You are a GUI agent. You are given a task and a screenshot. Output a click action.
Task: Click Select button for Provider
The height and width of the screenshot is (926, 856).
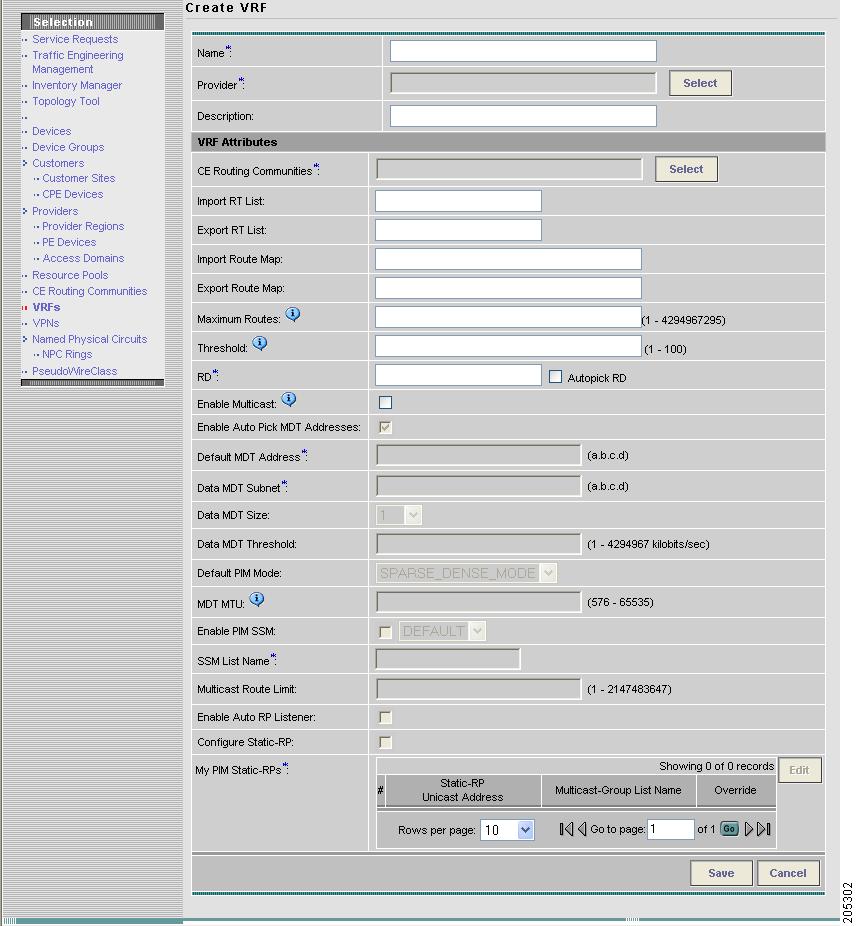pyautogui.click(x=700, y=83)
